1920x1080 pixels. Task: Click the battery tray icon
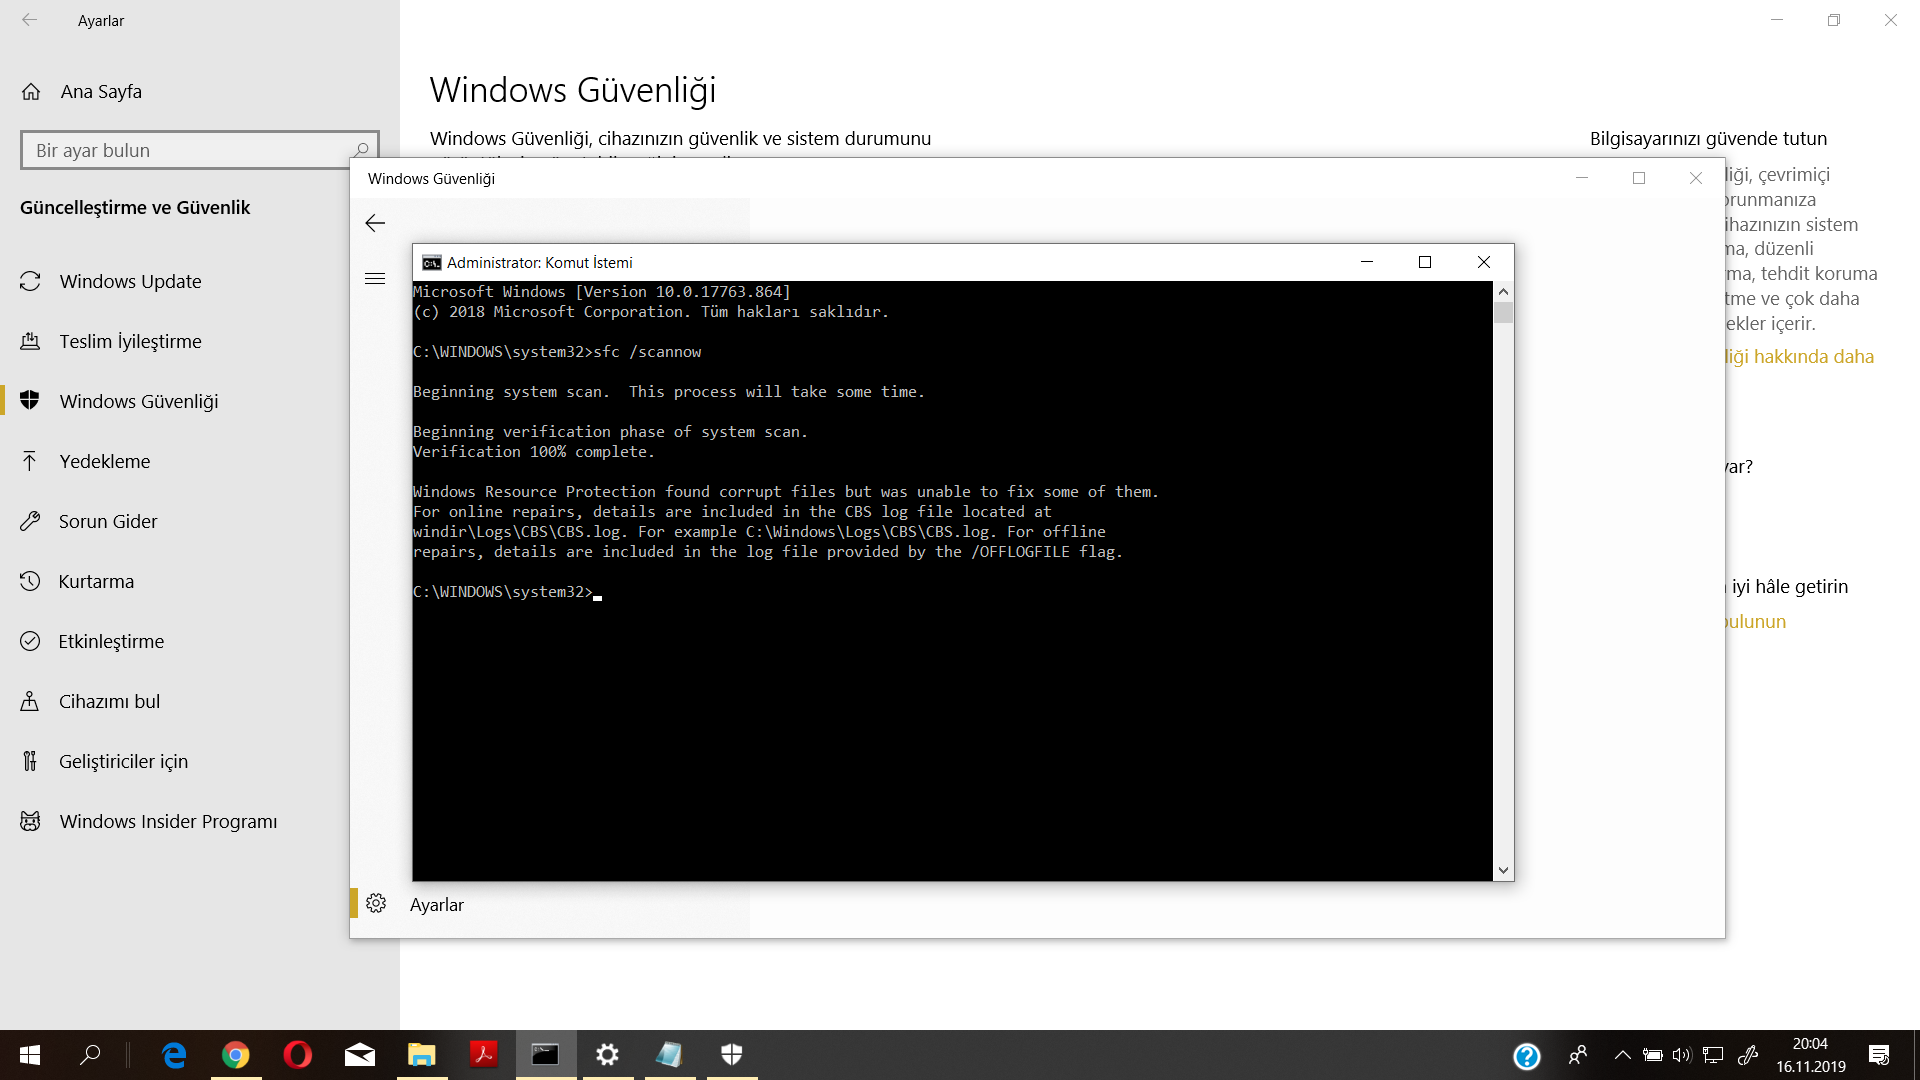[1653, 1055]
